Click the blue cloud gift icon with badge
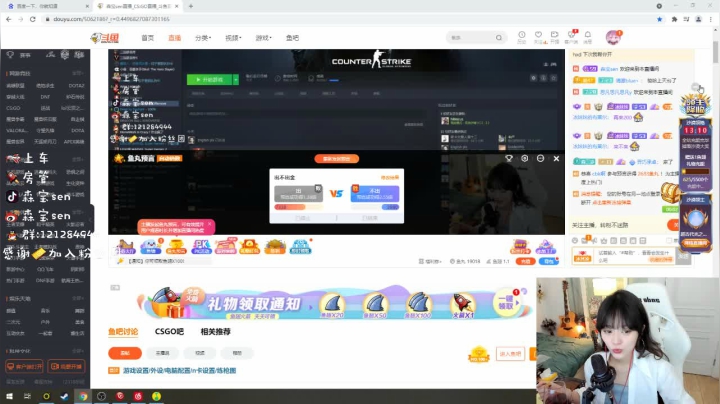 tap(151, 247)
